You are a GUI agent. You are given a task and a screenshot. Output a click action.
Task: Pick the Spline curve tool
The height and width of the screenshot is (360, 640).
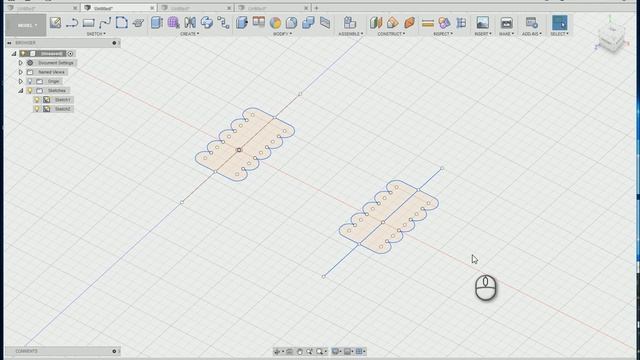[105, 22]
